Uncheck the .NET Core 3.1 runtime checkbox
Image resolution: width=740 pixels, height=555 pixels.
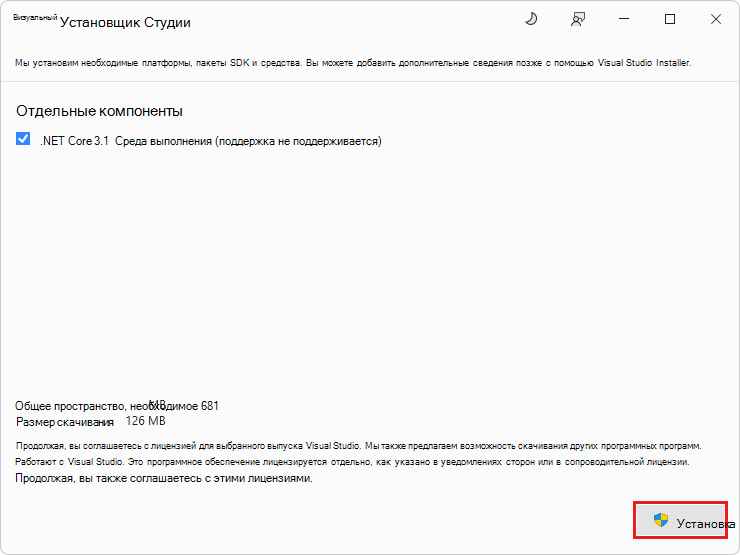coord(23,139)
